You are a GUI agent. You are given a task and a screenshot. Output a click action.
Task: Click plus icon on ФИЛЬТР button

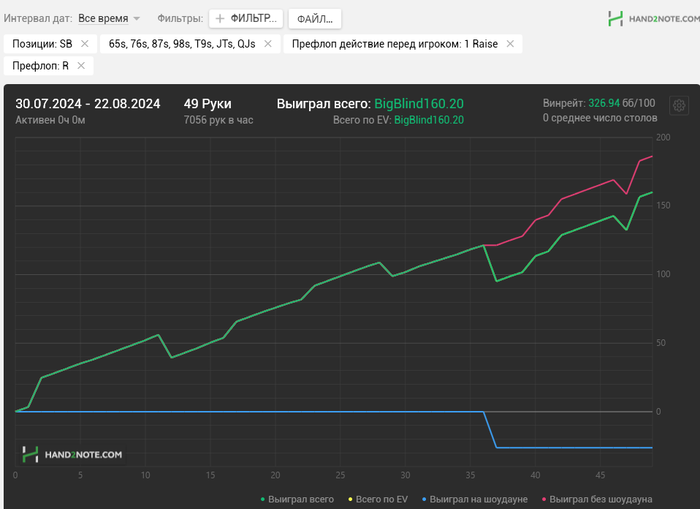pos(220,19)
